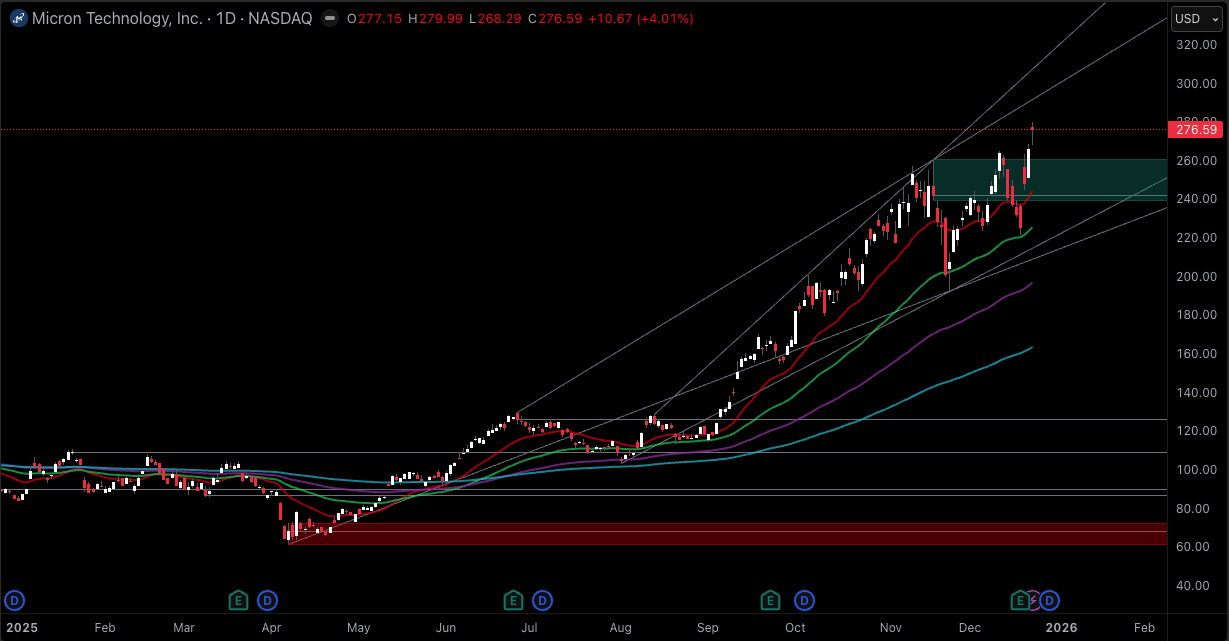Image resolution: width=1229 pixels, height=641 pixels.
Task: Click the blue dividend marker below April
Action: pyautogui.click(x=267, y=600)
